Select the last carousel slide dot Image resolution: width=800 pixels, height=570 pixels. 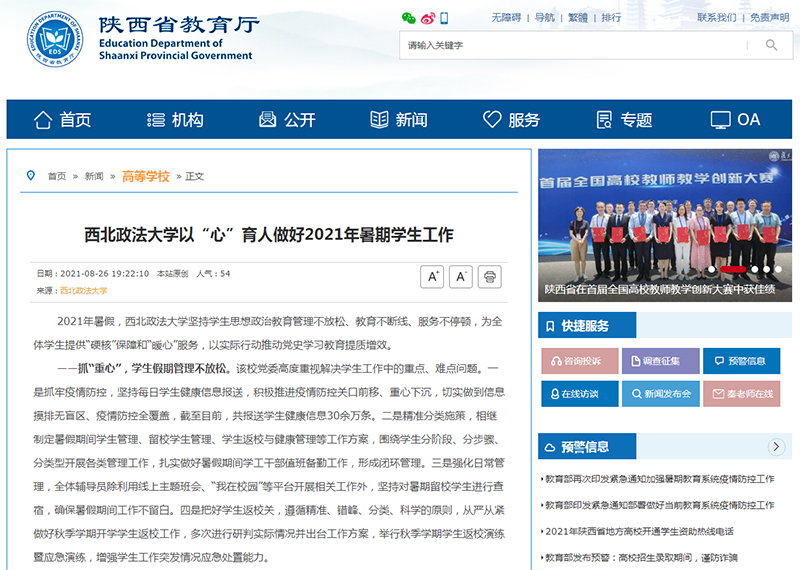point(779,269)
